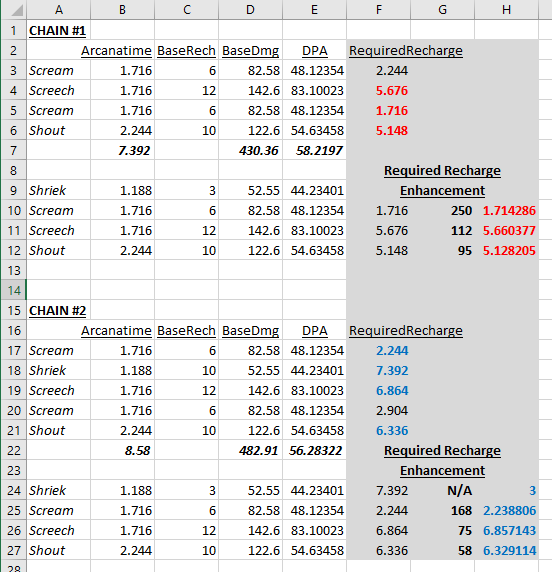
Task: Select column A header
Action: pyautogui.click(x=59, y=9)
